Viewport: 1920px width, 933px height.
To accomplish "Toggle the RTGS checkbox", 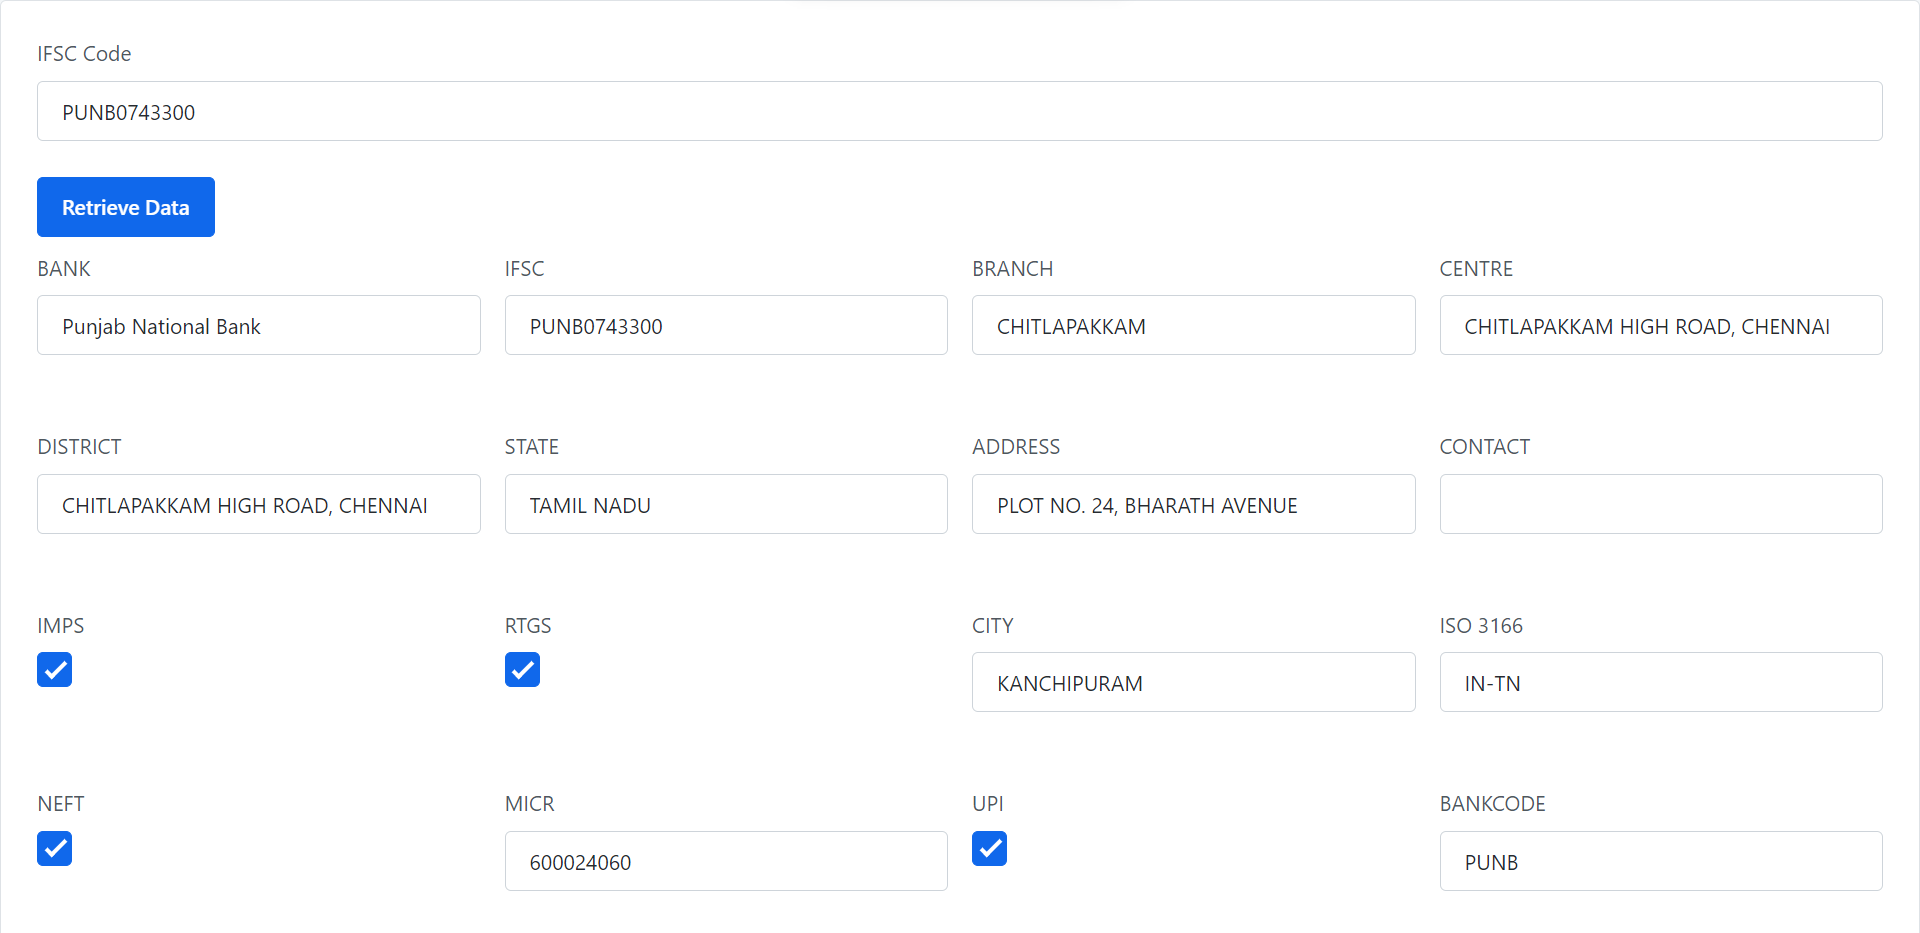I will (522, 670).
